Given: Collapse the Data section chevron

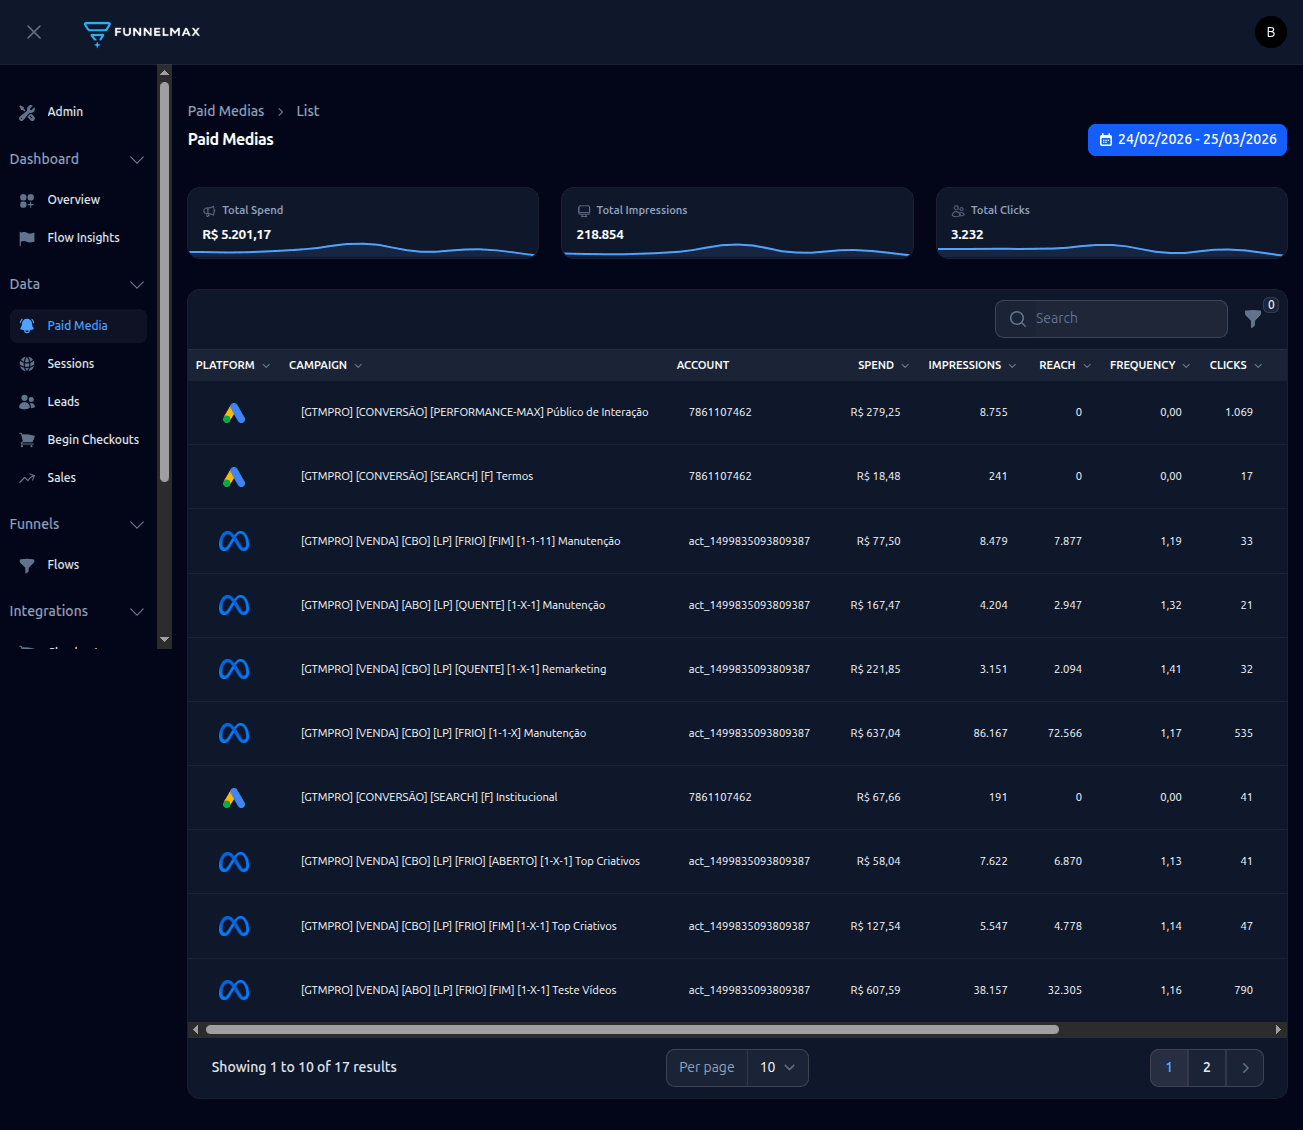Looking at the screenshot, I should tap(137, 285).
